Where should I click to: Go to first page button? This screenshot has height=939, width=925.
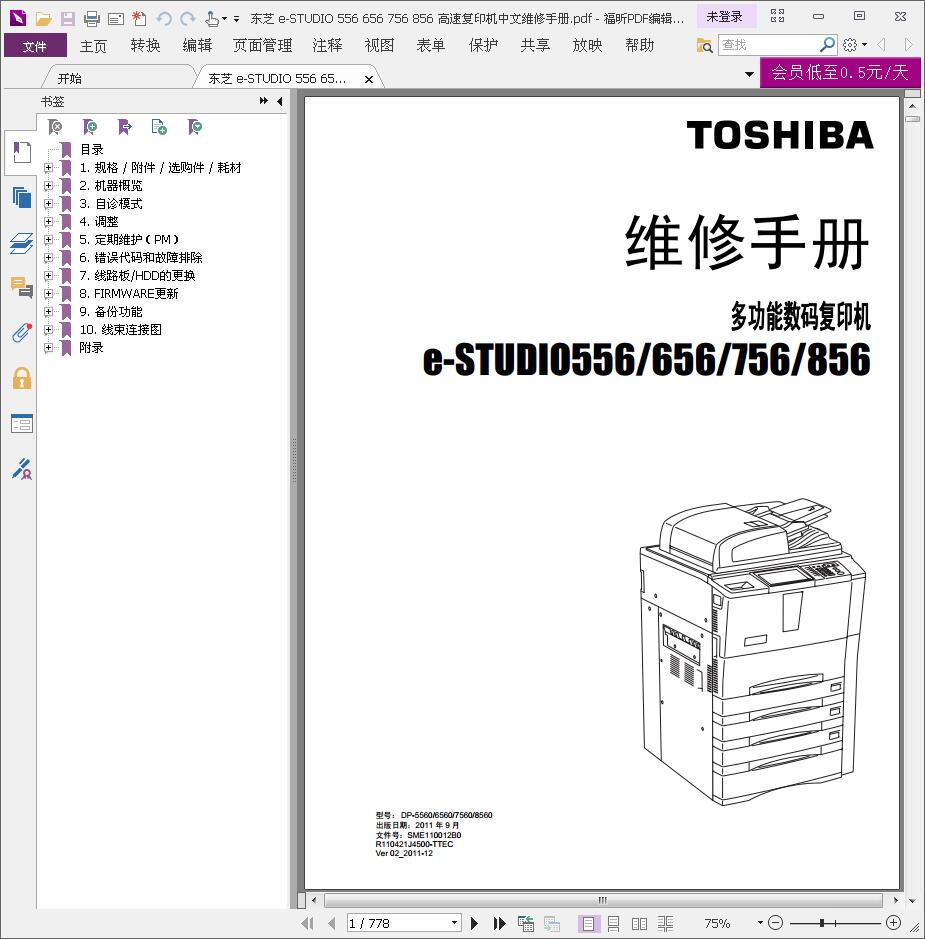[308, 923]
